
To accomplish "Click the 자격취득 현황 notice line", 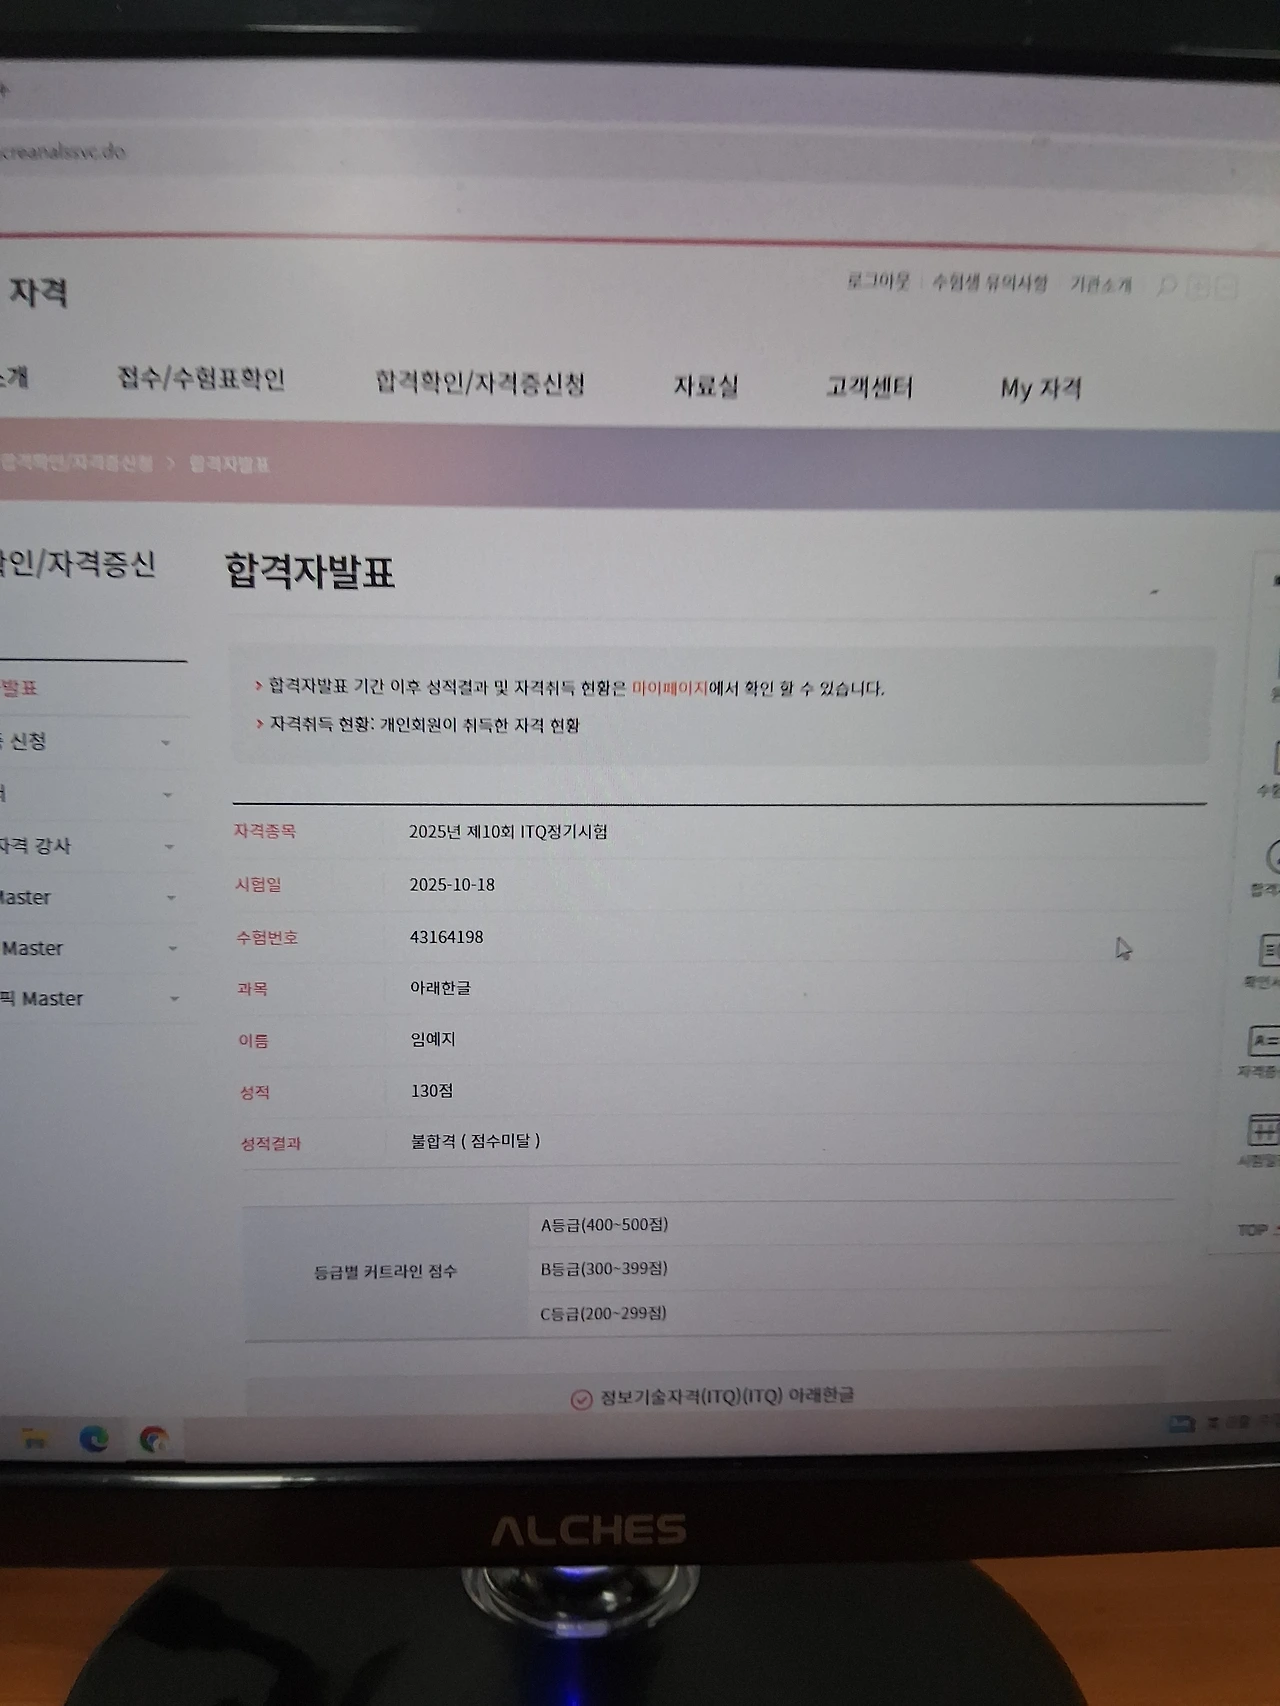I will point(424,725).
